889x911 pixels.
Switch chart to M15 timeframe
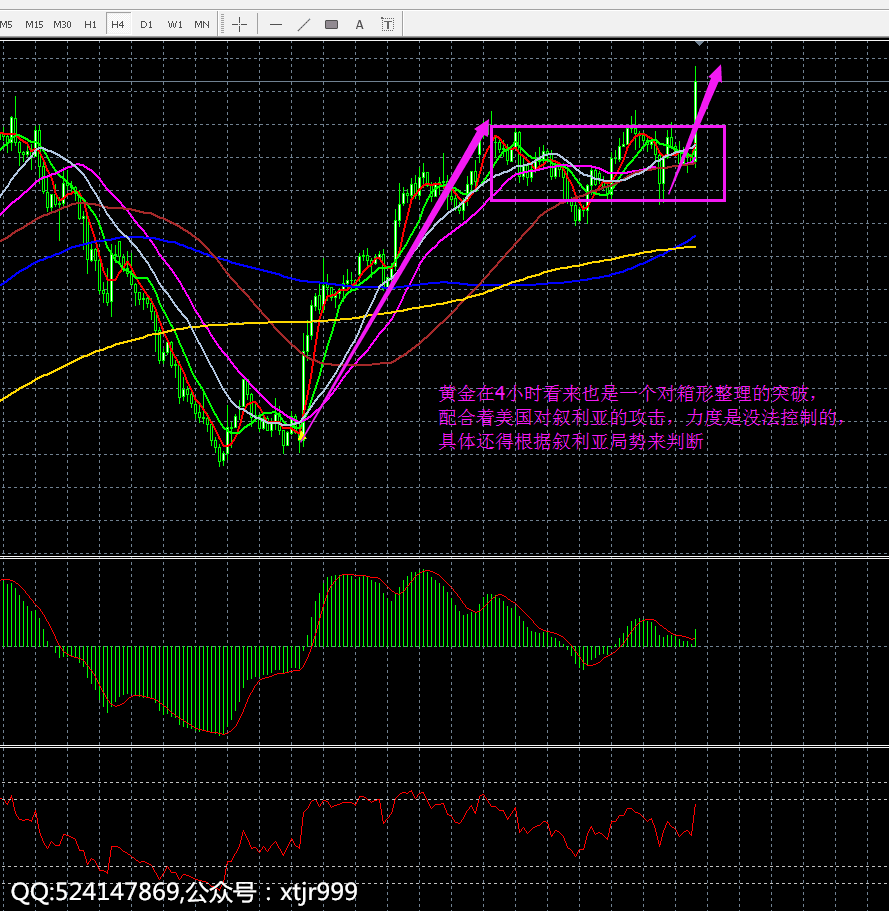34,24
